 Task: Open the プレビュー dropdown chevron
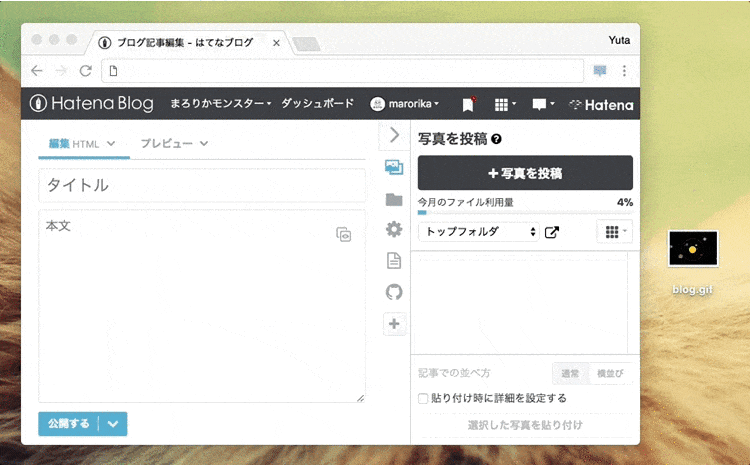pos(204,144)
